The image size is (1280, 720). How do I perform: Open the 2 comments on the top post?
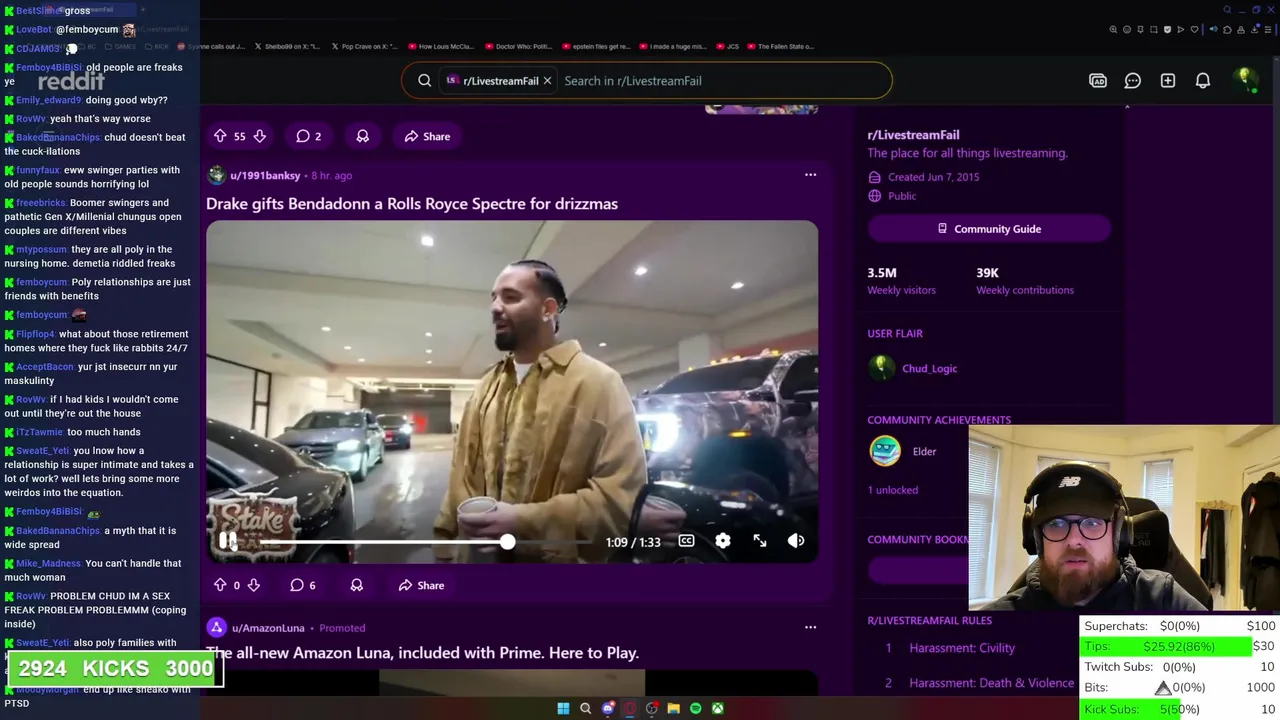tap(308, 136)
